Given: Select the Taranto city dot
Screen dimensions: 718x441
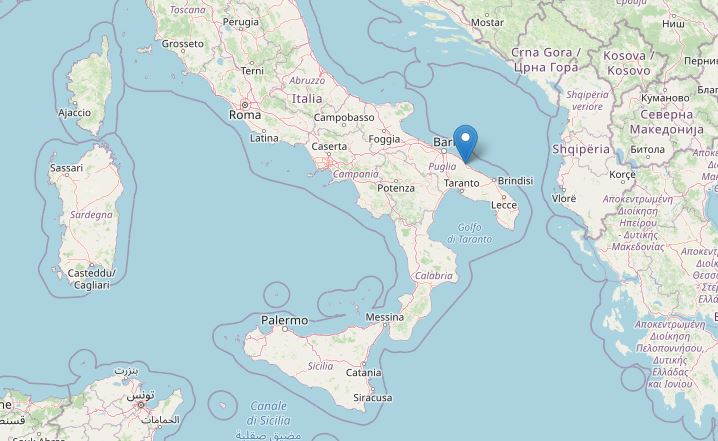Looking at the screenshot, I should pos(462,191).
